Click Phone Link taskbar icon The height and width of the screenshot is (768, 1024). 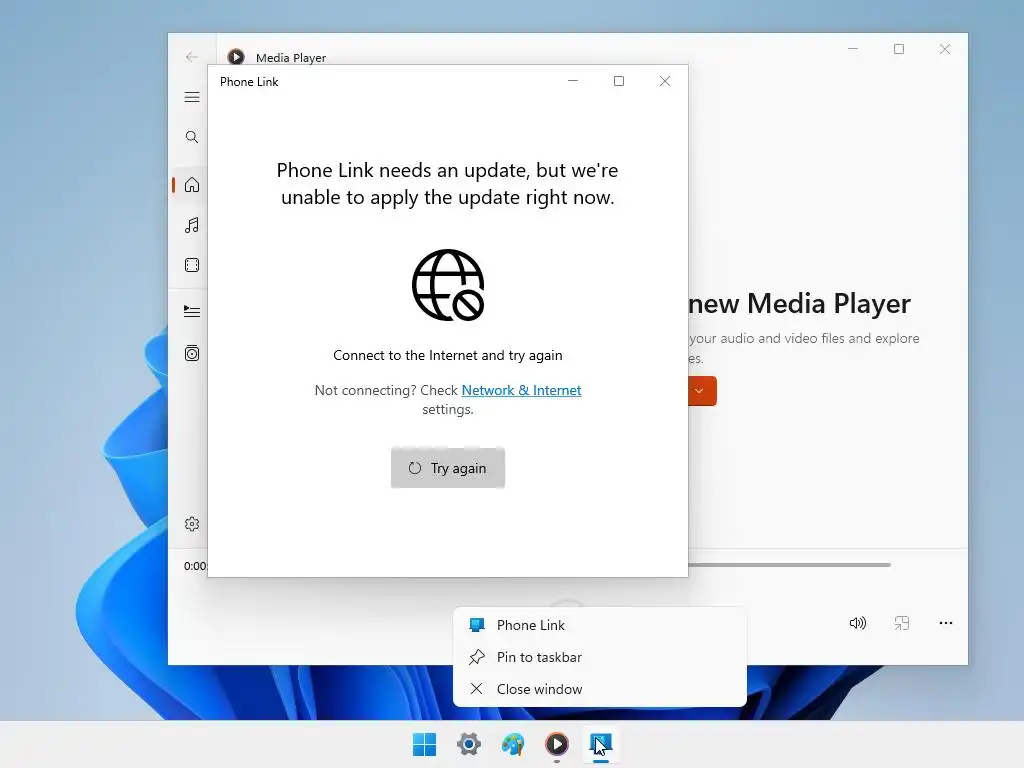[601, 744]
